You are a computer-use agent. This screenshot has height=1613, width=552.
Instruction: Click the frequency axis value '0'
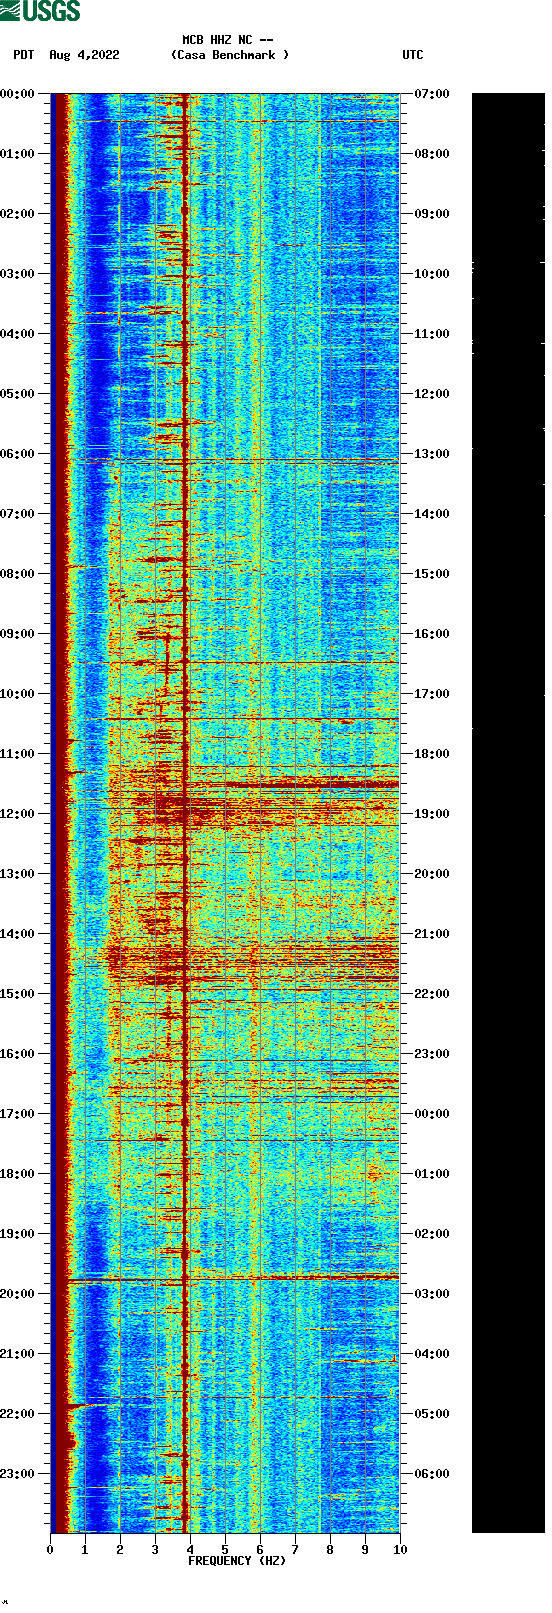tap(50, 1550)
